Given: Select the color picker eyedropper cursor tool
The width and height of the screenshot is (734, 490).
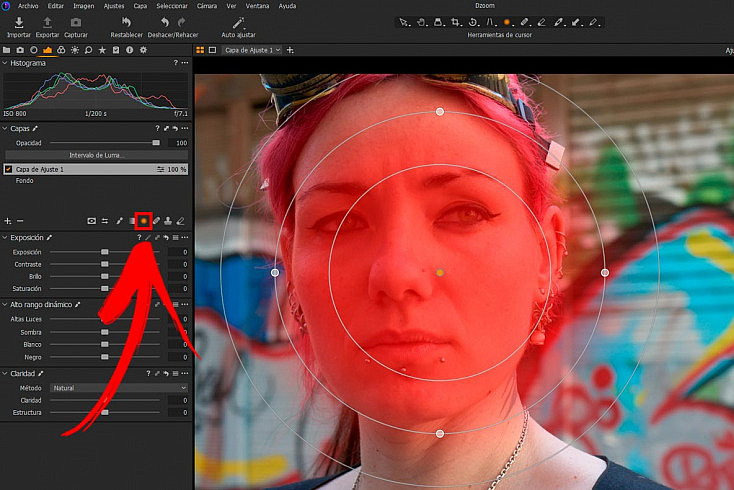Looking at the screenshot, I should tap(558, 22).
